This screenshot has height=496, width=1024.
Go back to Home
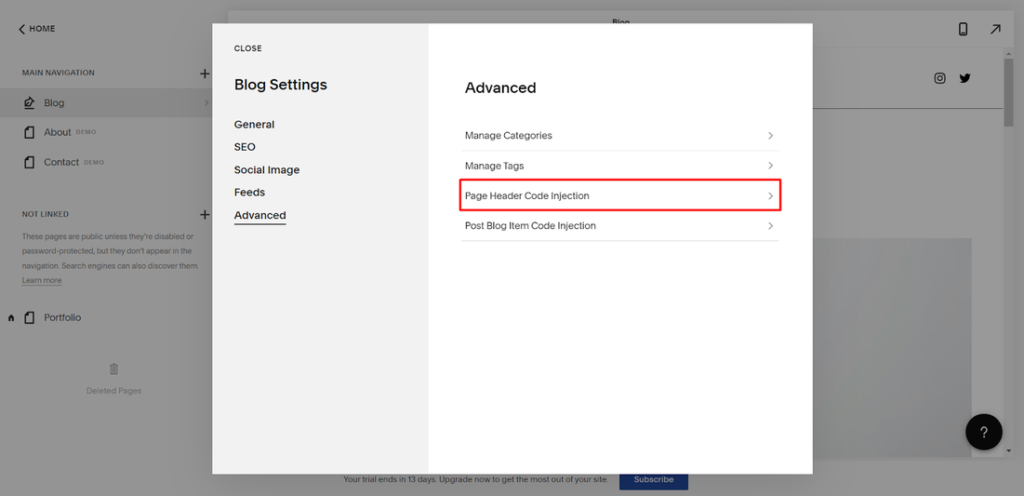pyautogui.click(x=37, y=29)
